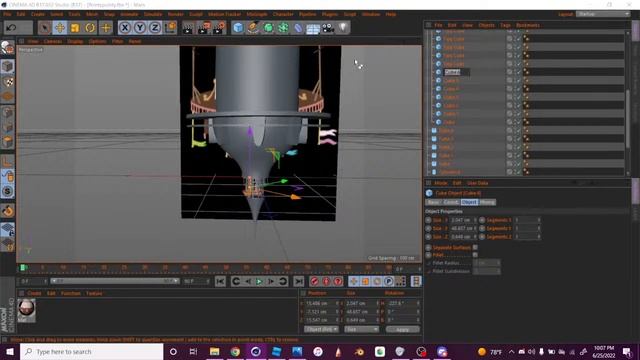
Task: Activate the Rotate tool
Action: click(90, 28)
